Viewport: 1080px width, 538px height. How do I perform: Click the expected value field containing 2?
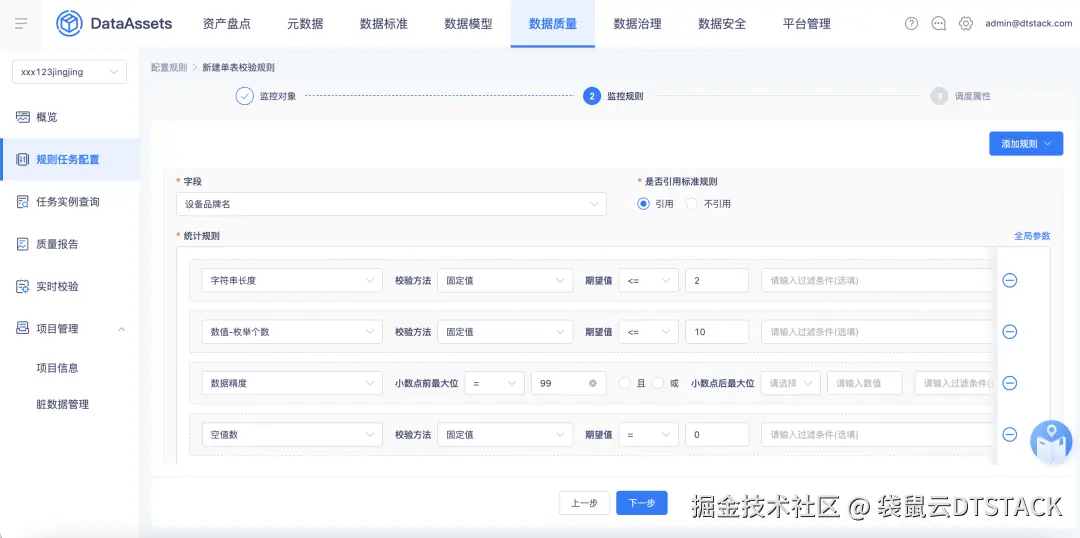click(717, 280)
